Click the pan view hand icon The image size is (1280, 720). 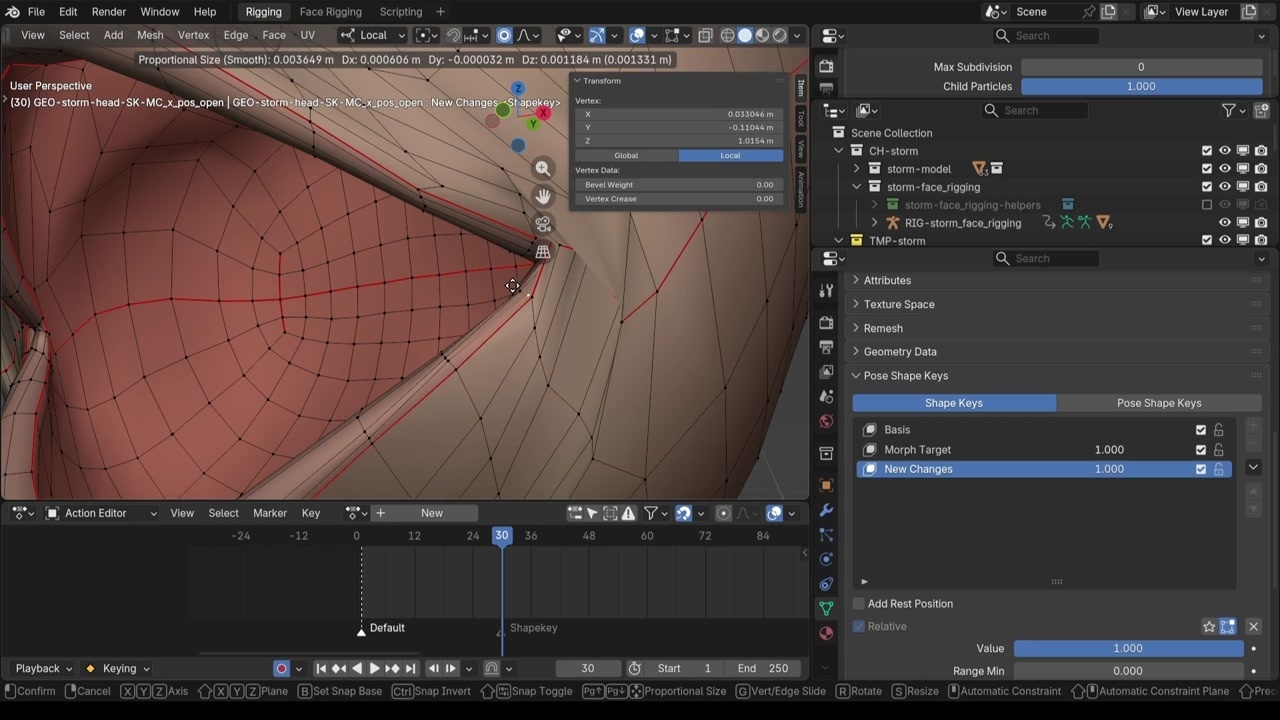click(x=543, y=197)
